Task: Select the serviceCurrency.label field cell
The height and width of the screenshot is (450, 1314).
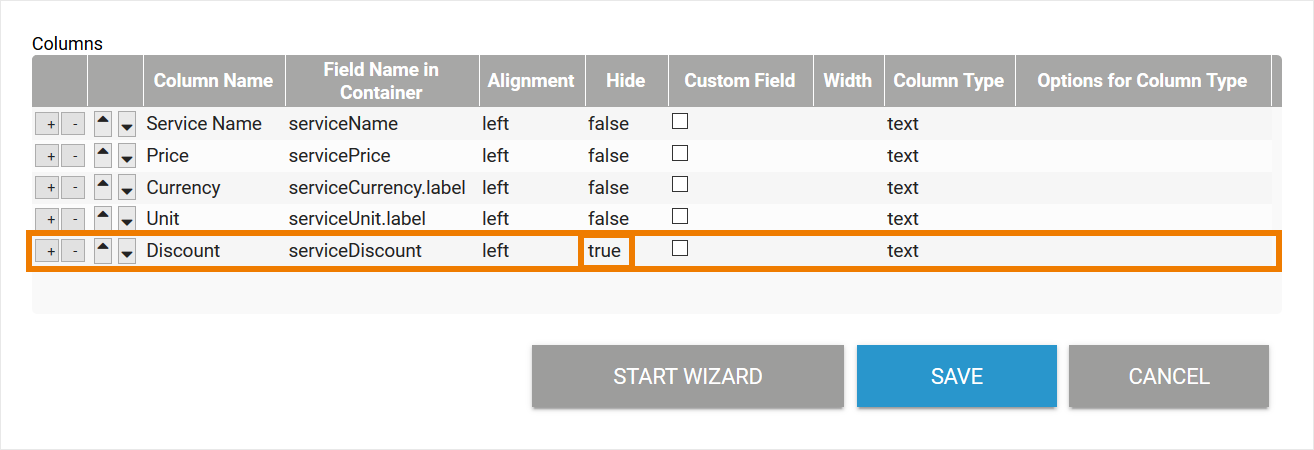Action: click(377, 187)
